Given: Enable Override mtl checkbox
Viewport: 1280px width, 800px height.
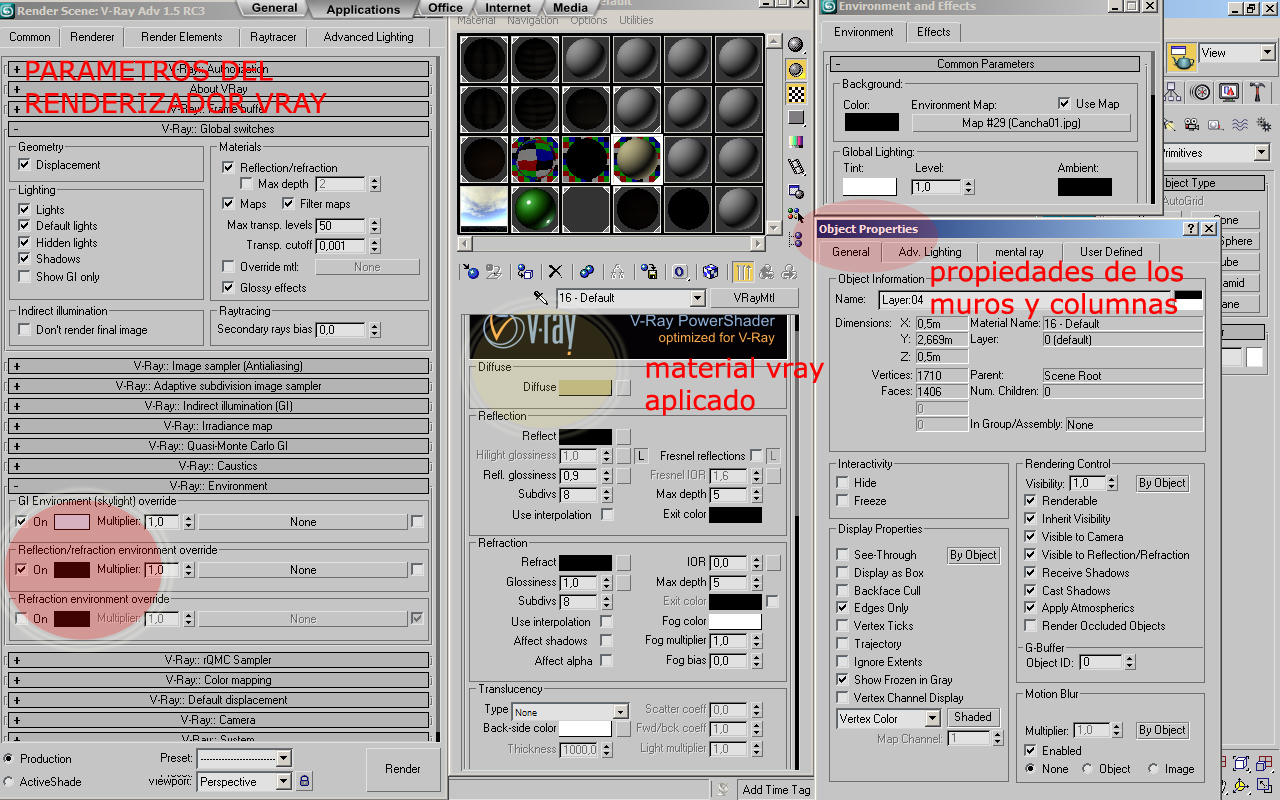Looking at the screenshot, I should click(x=228, y=267).
